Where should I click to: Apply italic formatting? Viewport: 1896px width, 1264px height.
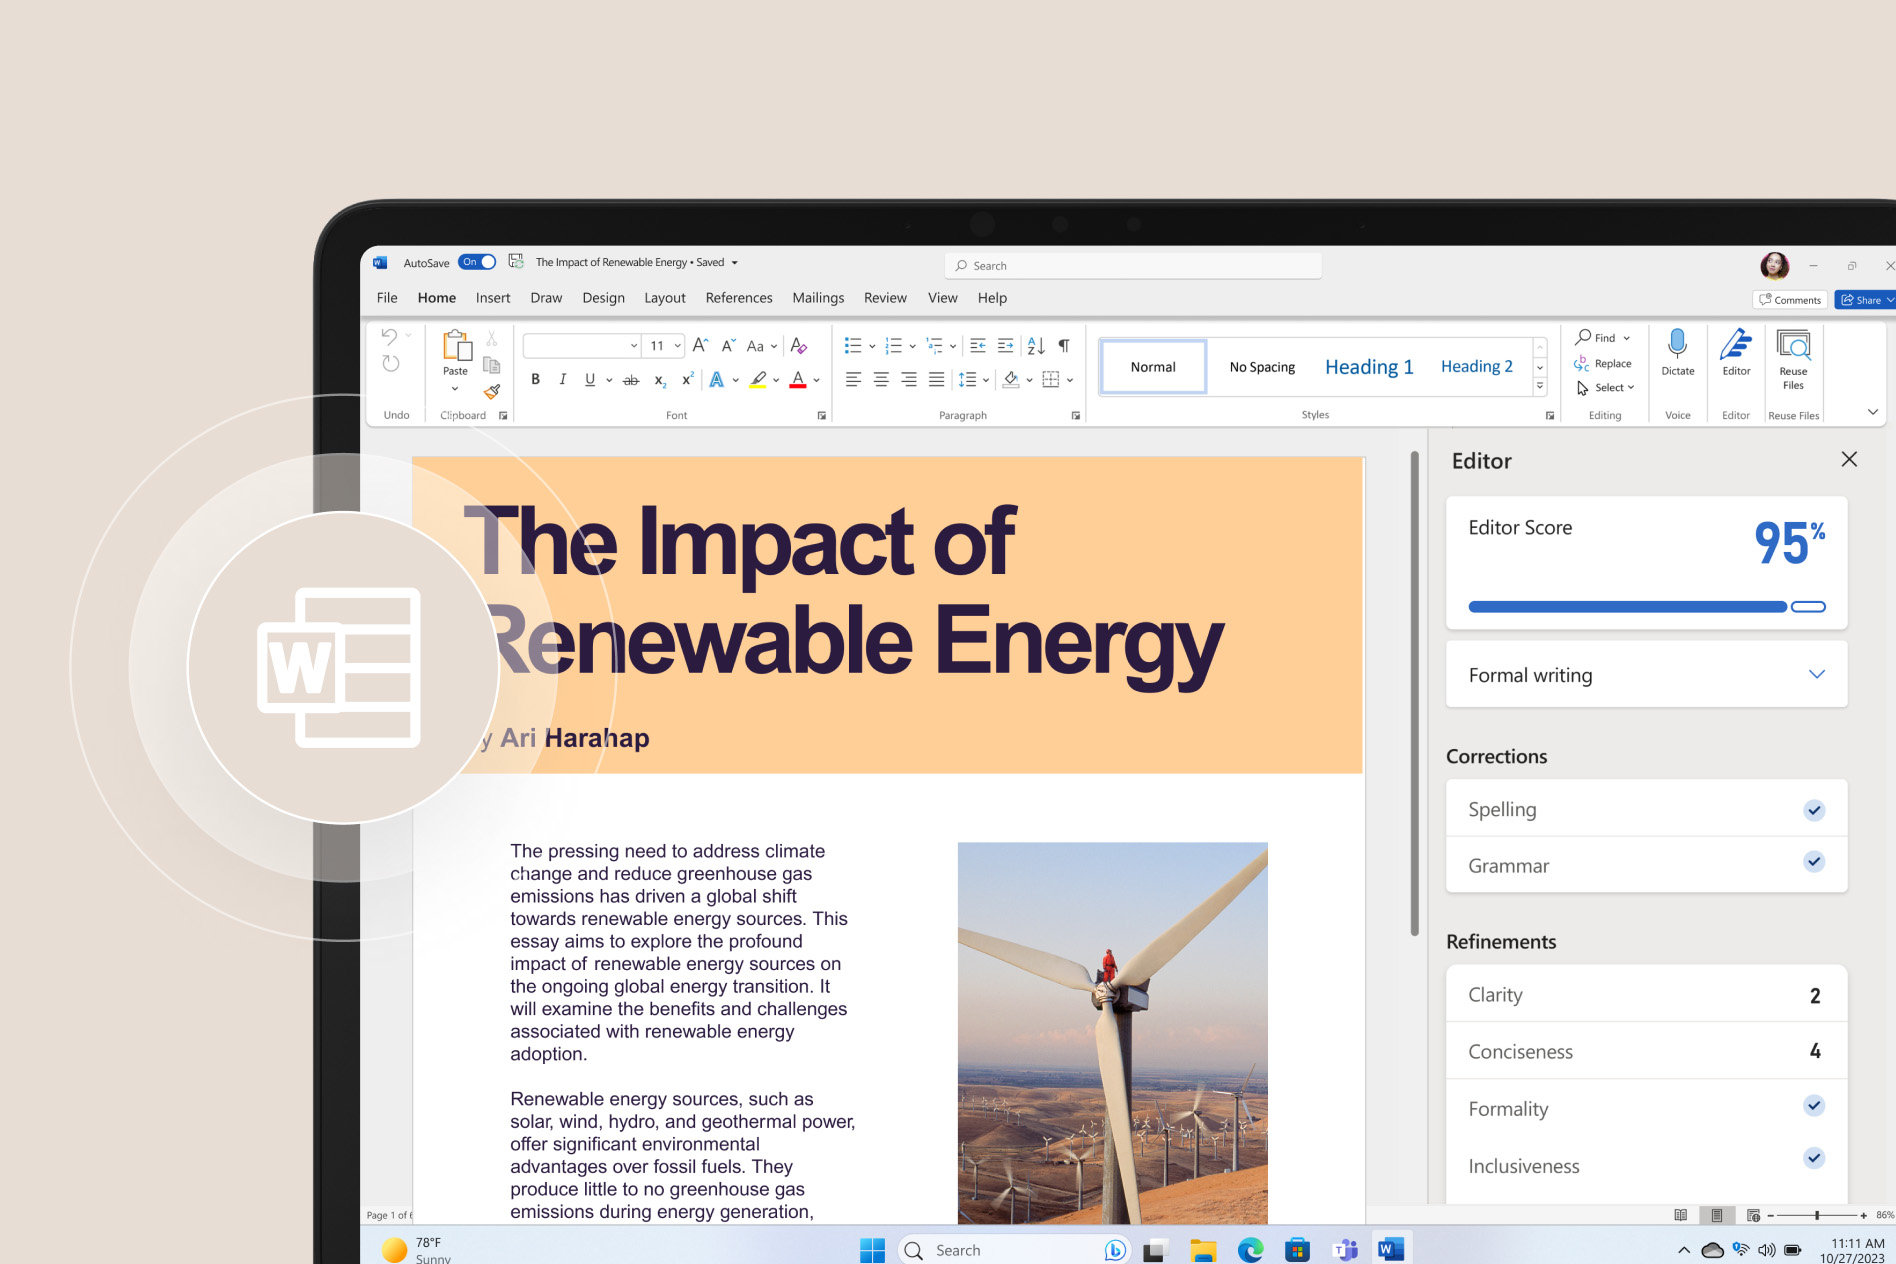[562, 379]
